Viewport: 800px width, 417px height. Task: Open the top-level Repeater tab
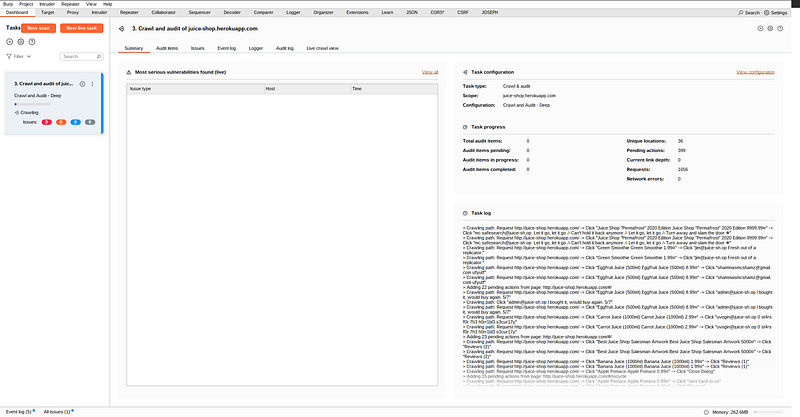click(129, 12)
